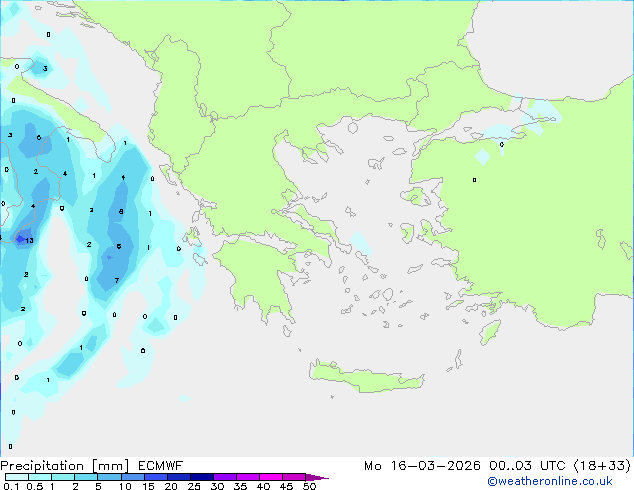Screen dimensions: 634x490
Task: Pick the 1–2 mm legend swatch
Action: pyautogui.click(x=63, y=477)
